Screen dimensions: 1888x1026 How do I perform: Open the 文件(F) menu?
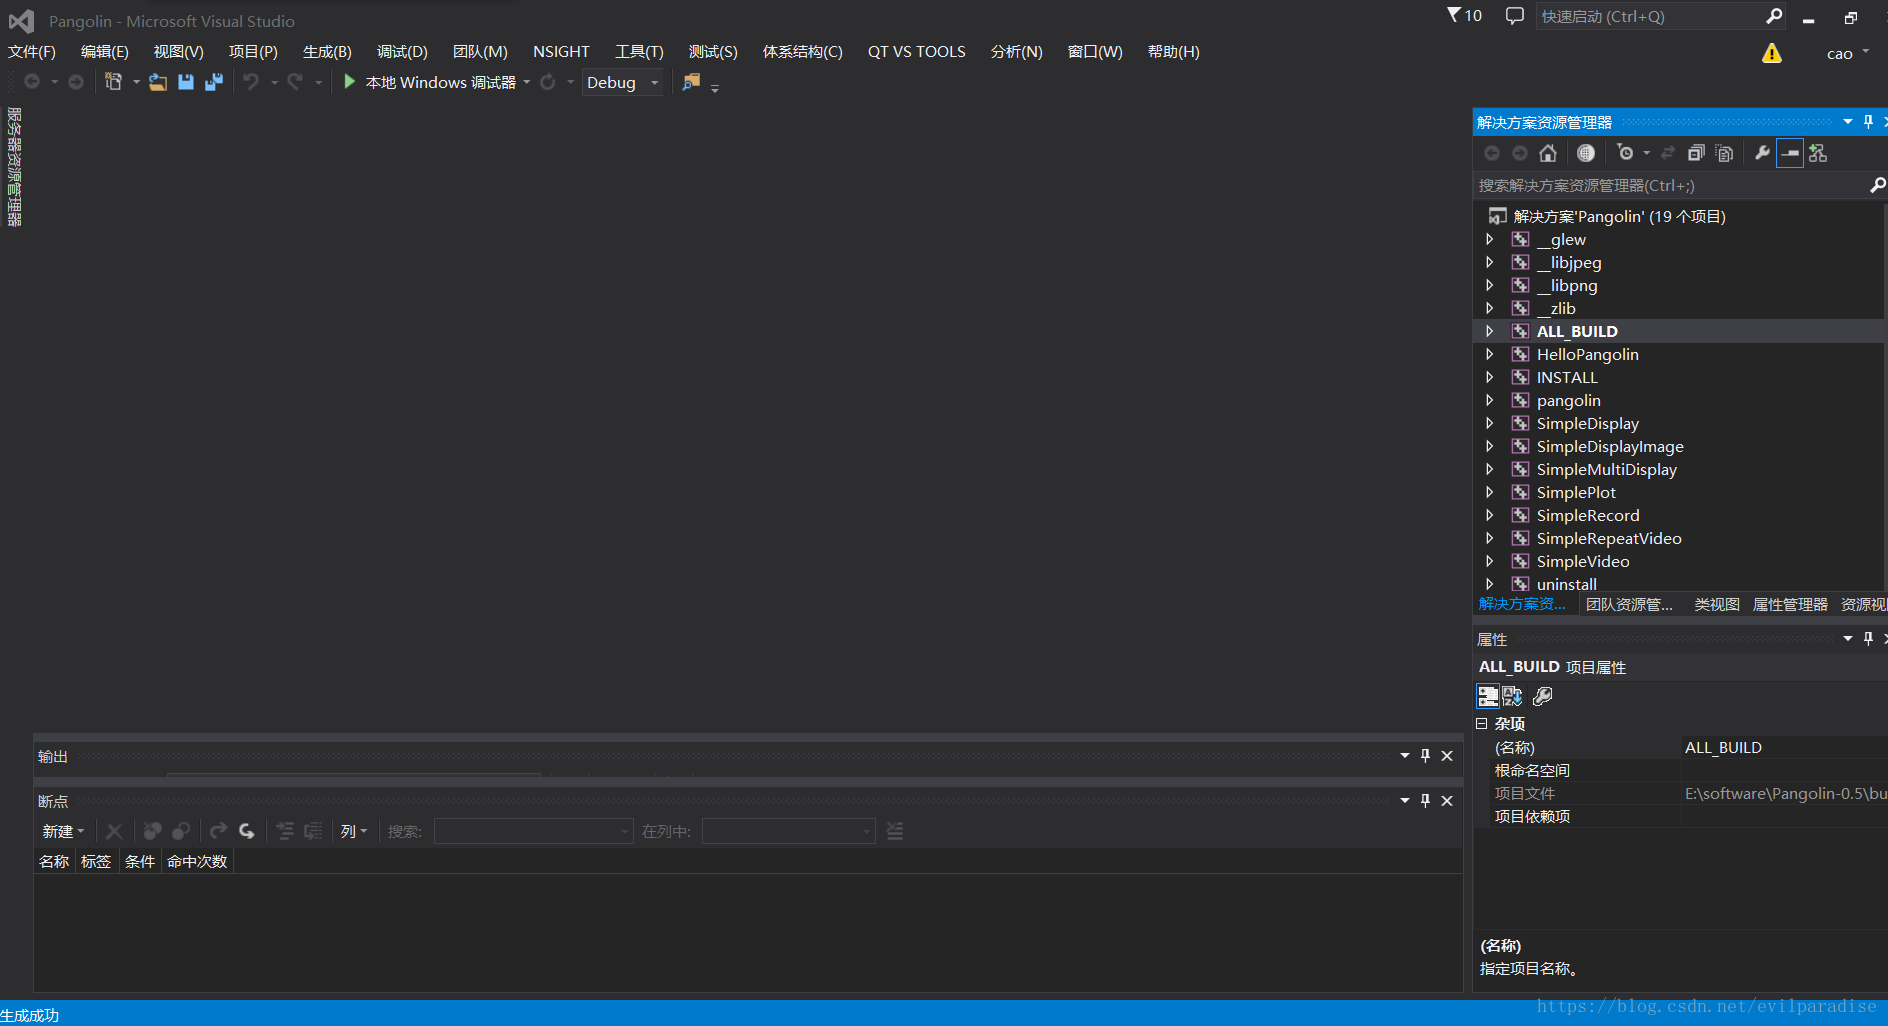tap(32, 51)
